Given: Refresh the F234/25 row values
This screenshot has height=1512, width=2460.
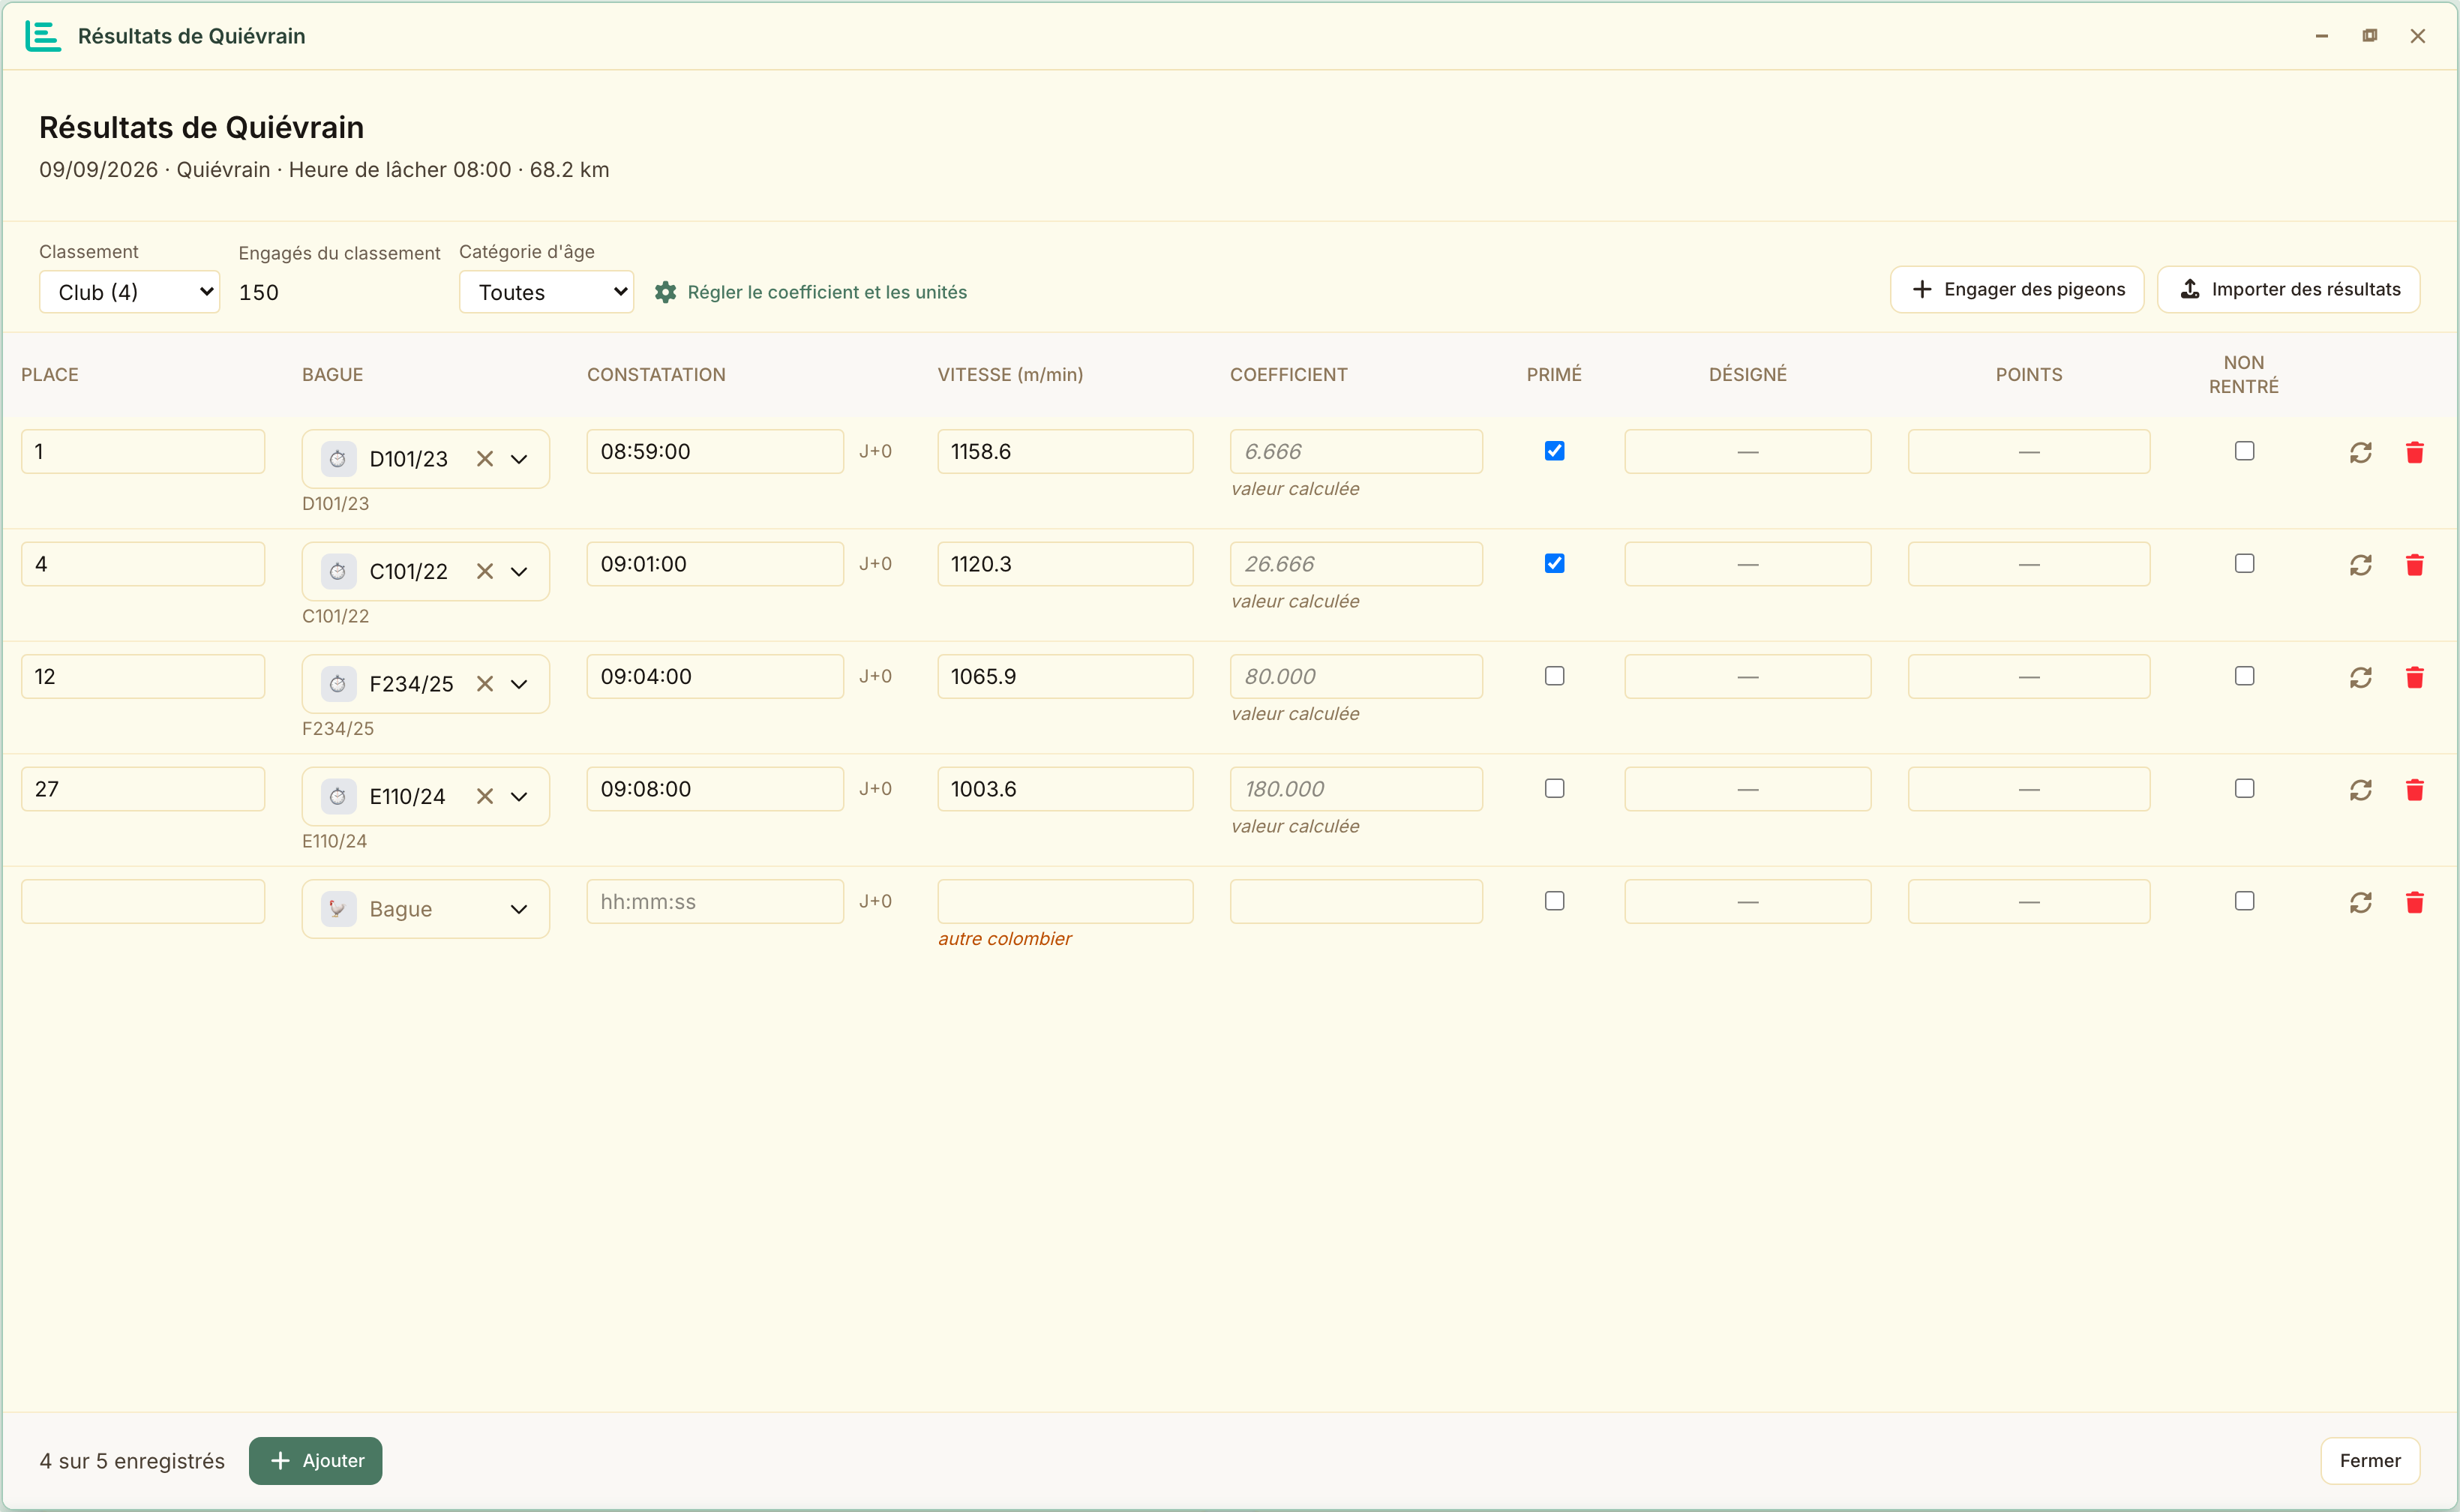Looking at the screenshot, I should click(2360, 677).
